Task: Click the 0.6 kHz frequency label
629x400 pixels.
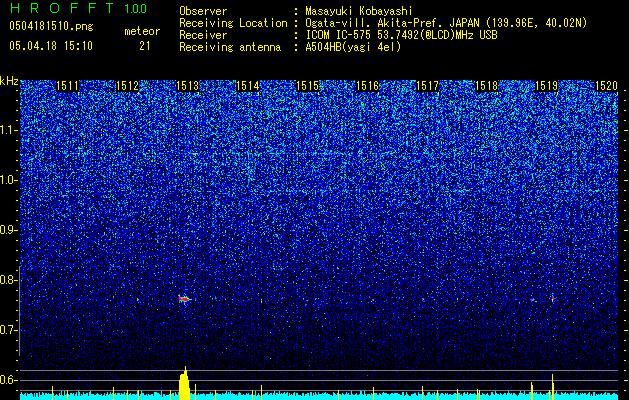Action: [9, 380]
